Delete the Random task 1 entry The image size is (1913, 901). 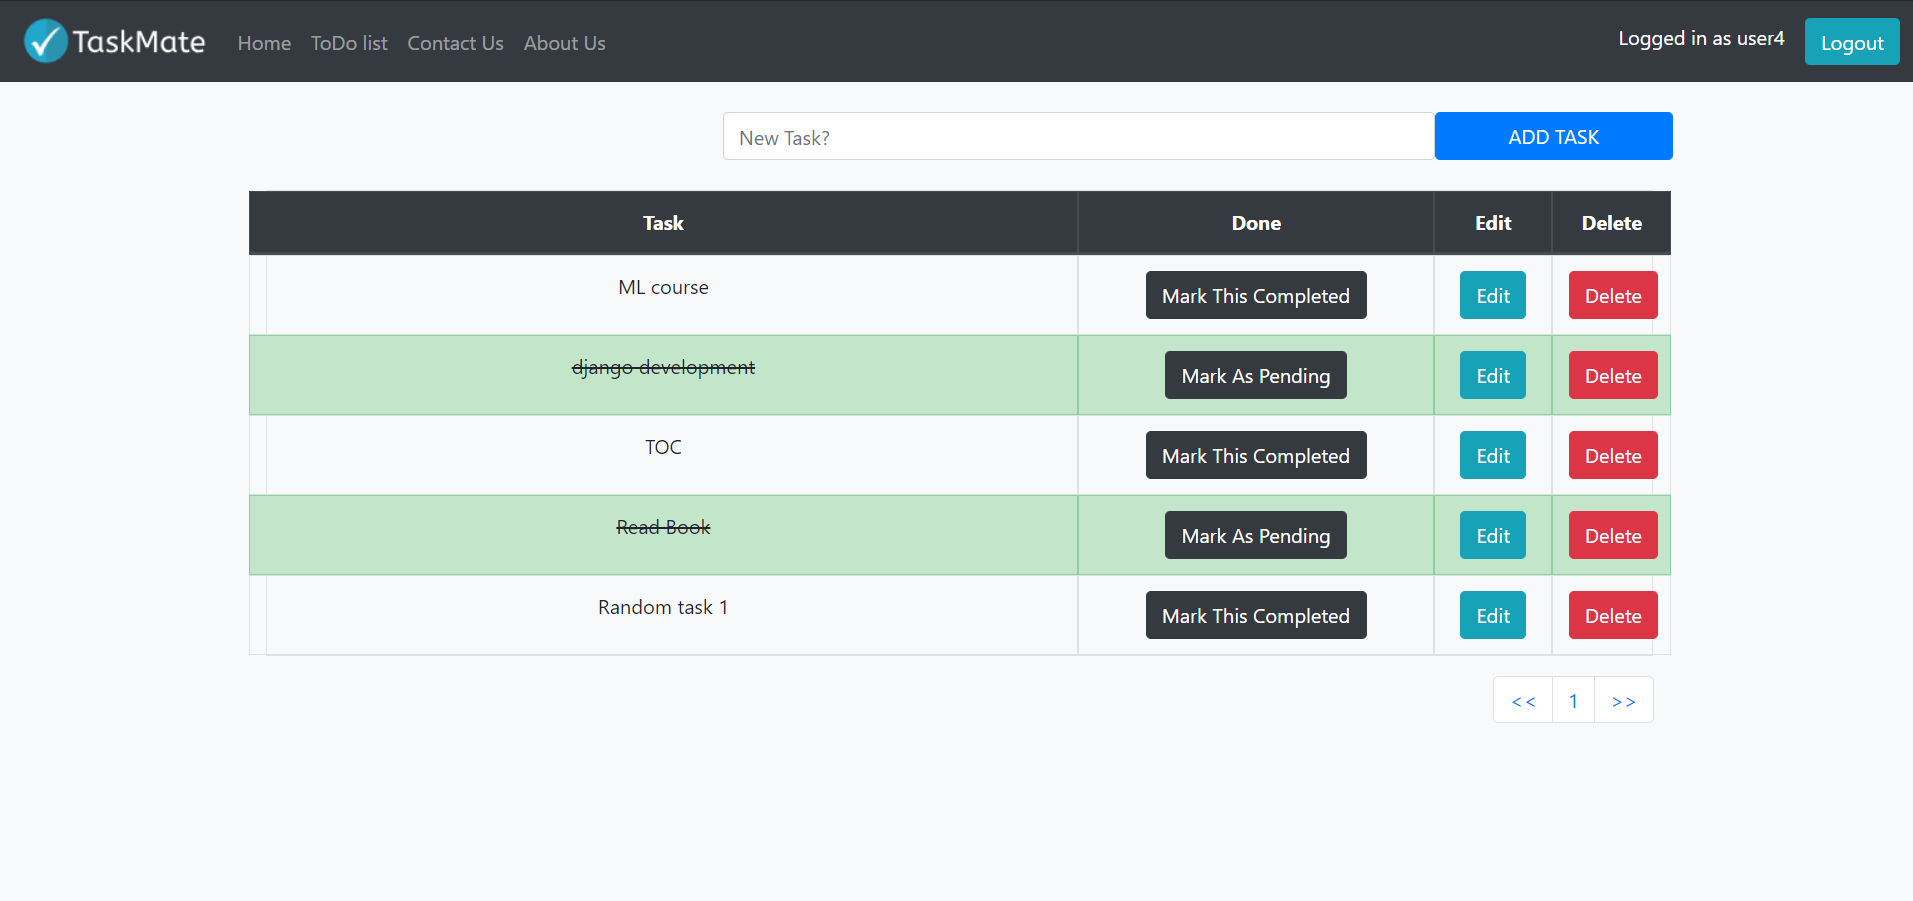point(1611,615)
